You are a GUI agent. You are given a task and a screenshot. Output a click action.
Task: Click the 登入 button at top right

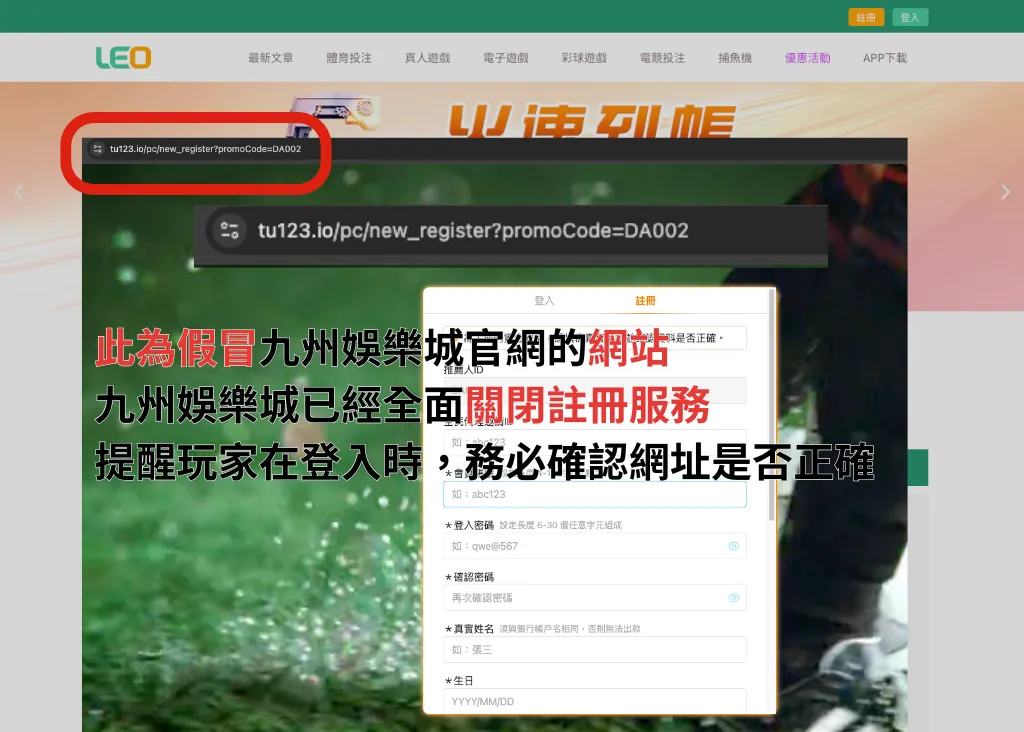coord(910,17)
